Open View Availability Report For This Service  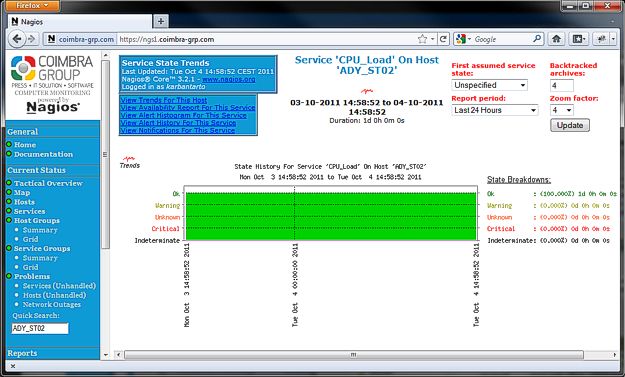coord(188,108)
